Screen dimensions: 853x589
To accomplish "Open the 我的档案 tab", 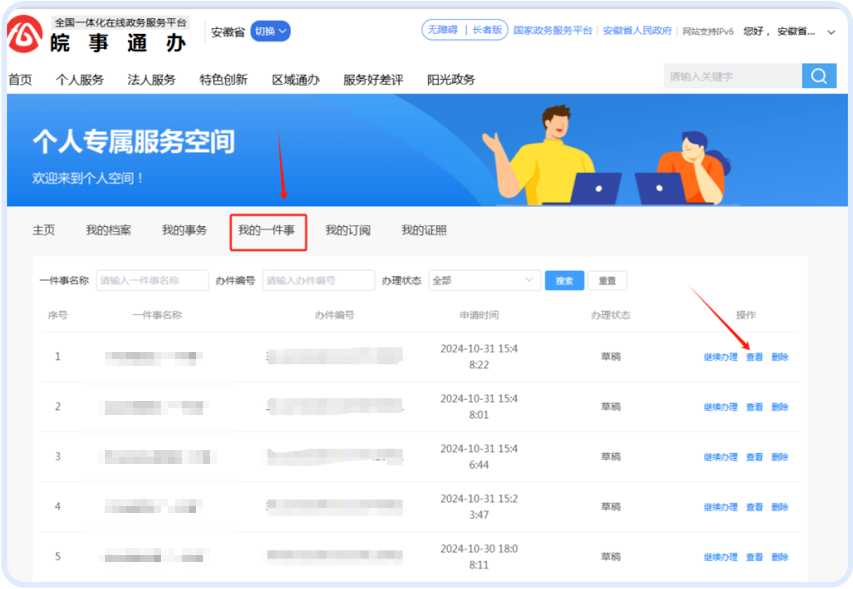I will coord(108,231).
